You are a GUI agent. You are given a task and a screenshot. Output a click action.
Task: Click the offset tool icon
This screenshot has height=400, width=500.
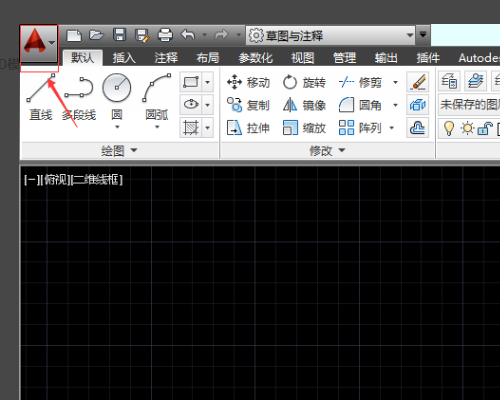pyautogui.click(x=417, y=127)
